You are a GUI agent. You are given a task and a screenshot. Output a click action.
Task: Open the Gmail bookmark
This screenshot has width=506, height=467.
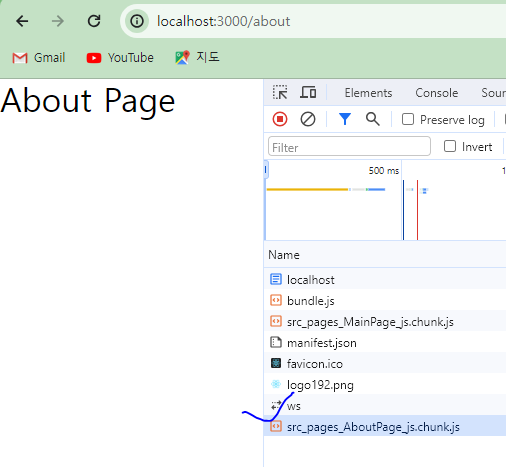click(38, 58)
